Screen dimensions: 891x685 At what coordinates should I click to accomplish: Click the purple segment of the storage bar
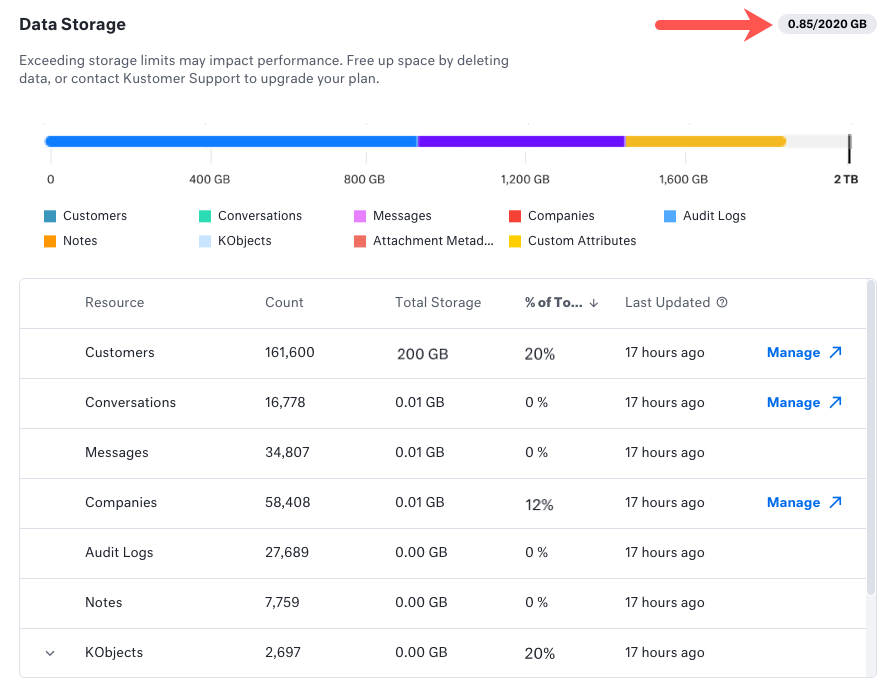[521, 142]
